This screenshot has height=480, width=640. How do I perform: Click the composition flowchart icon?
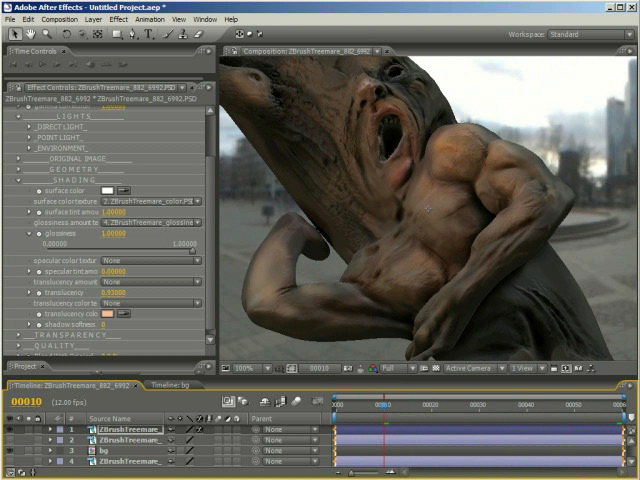[x=591, y=369]
